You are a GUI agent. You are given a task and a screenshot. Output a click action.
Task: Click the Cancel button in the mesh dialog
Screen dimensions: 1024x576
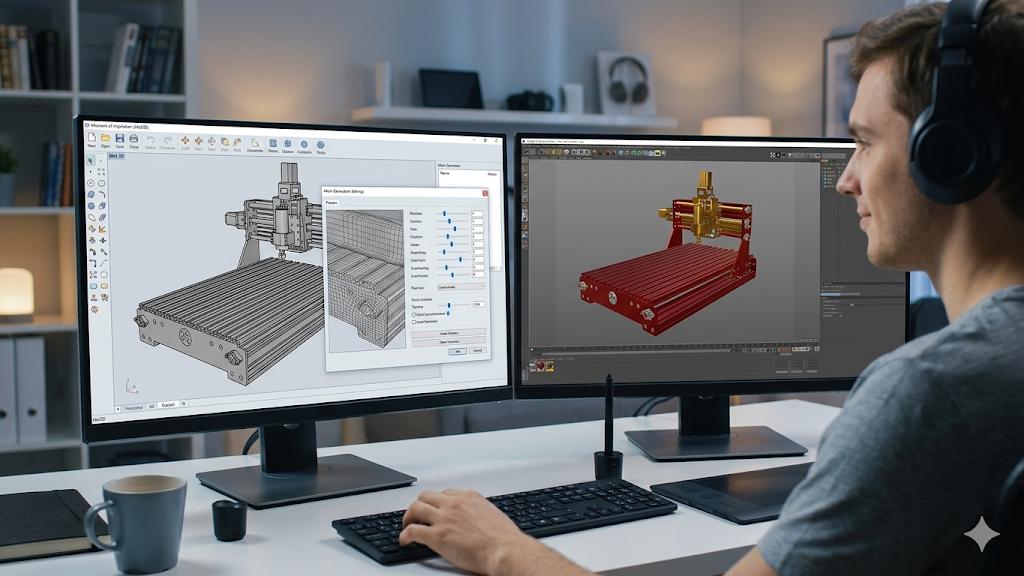click(x=477, y=351)
